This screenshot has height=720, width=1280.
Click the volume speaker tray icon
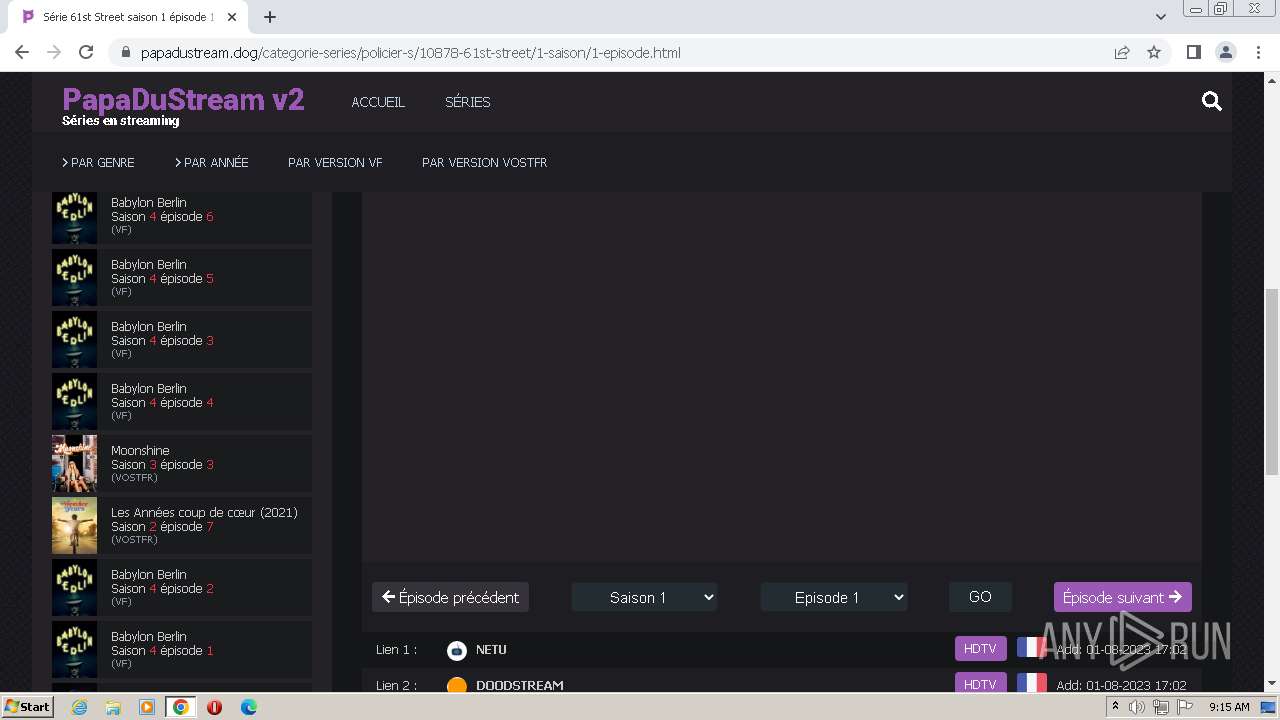pos(1137,707)
